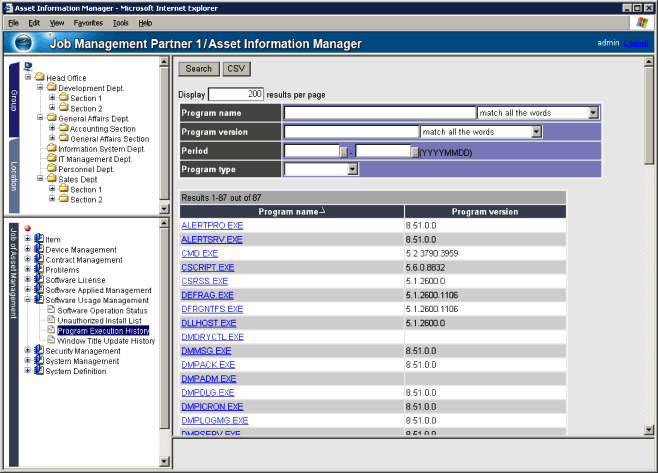
Task: Collapse the Development Dept. tree node
Action: [39, 88]
